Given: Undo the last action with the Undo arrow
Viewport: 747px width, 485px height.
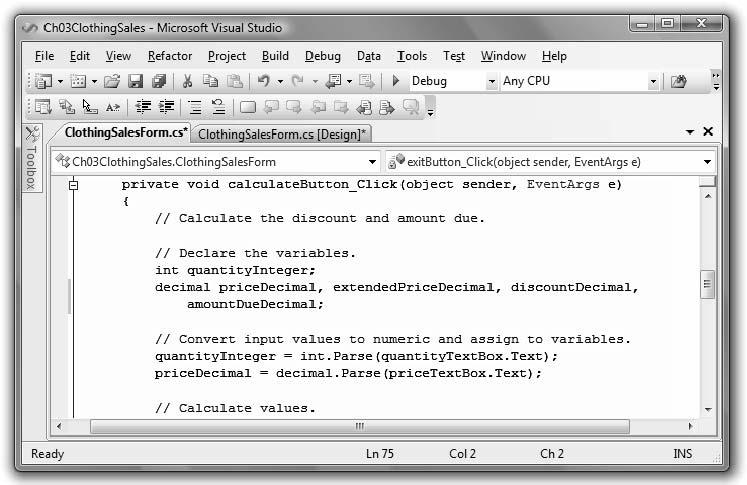Looking at the screenshot, I should coord(263,81).
